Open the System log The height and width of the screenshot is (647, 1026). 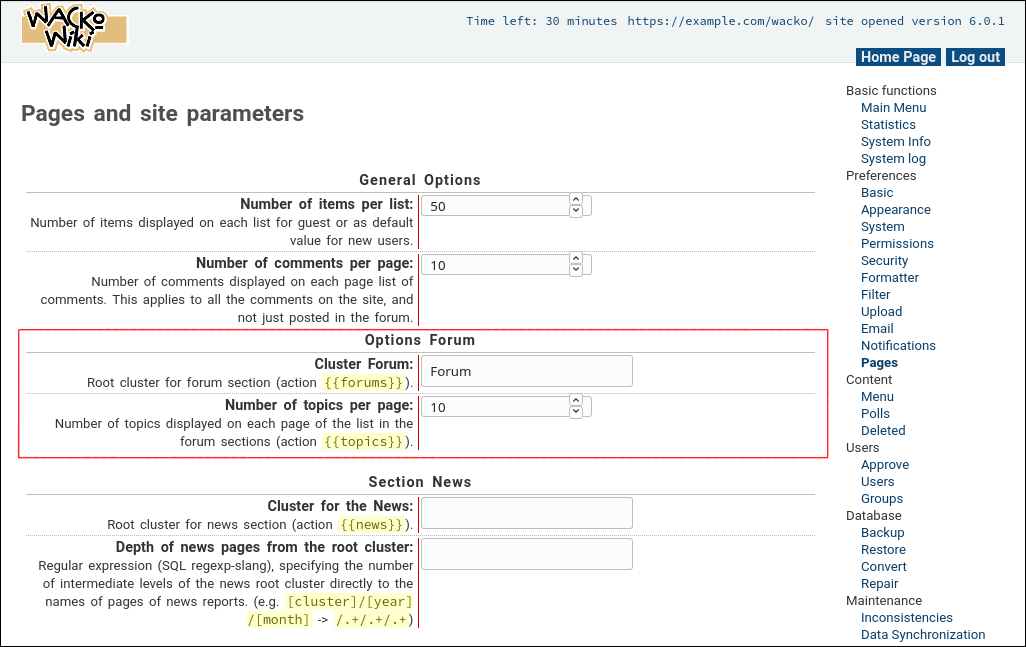coord(893,158)
